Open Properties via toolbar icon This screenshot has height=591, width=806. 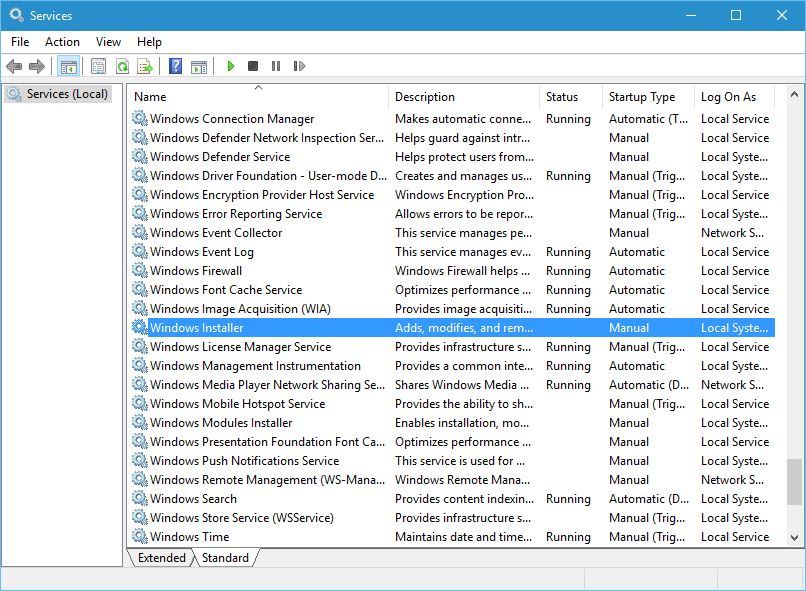(98, 67)
